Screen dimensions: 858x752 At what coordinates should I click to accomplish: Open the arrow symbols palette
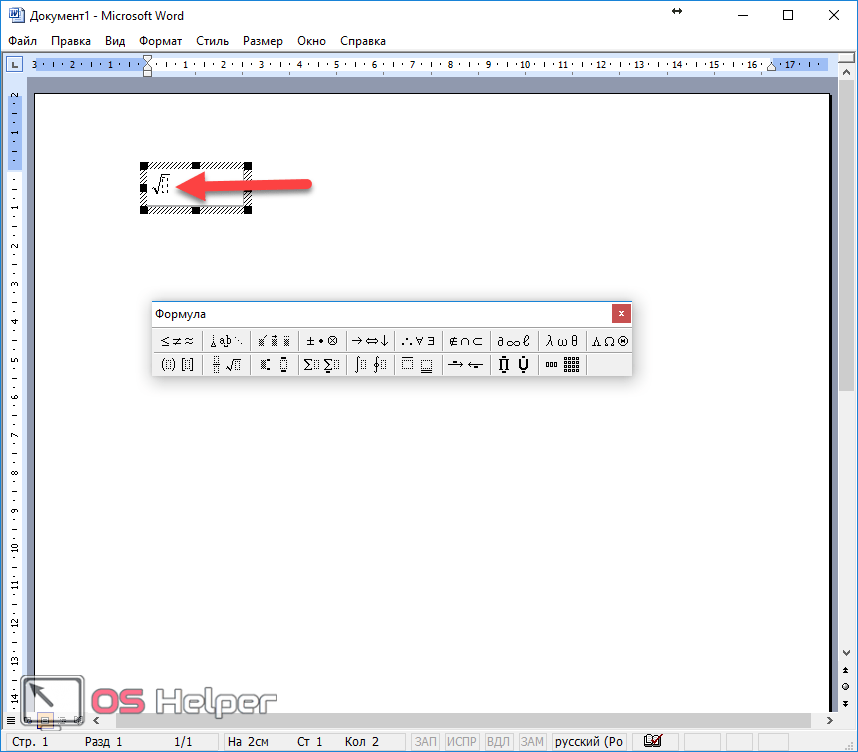[x=370, y=341]
